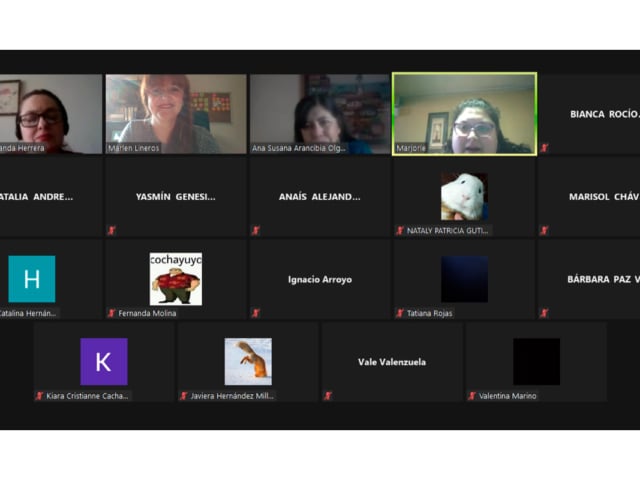Select Marlen Lineros's video feed

pos(176,114)
